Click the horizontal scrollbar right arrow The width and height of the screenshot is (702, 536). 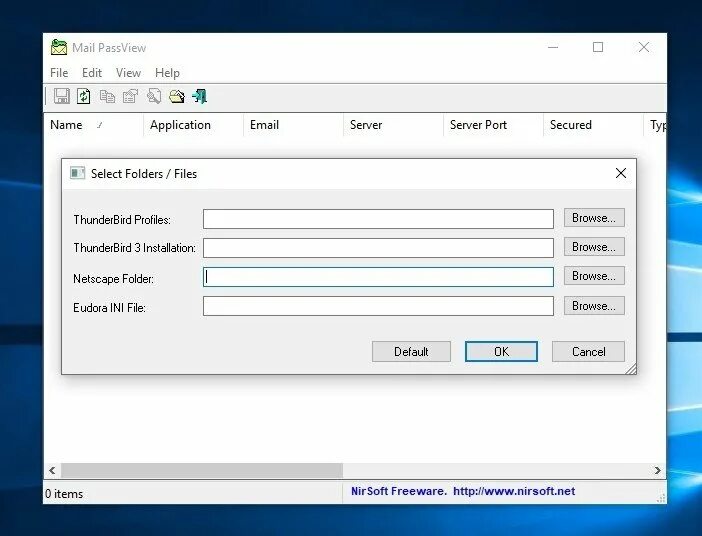pyautogui.click(x=657, y=470)
